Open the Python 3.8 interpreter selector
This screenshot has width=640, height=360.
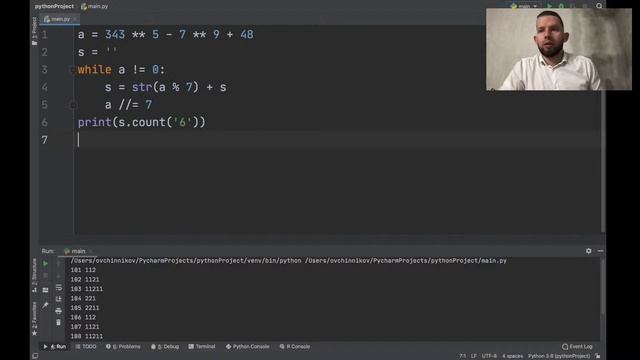(559, 356)
